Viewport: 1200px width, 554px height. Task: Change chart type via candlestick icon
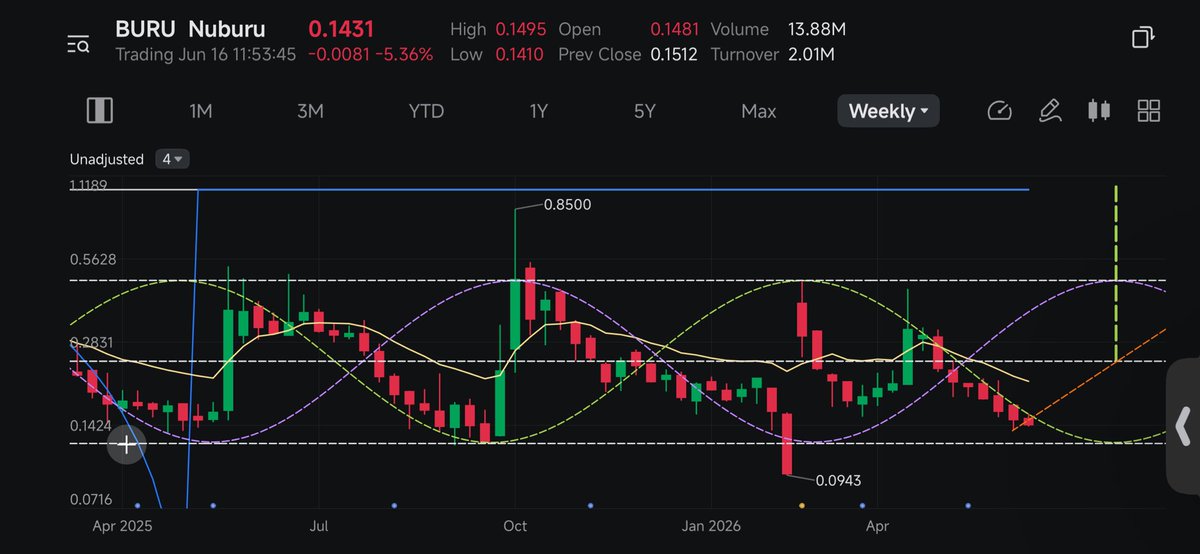pyautogui.click(x=1099, y=111)
